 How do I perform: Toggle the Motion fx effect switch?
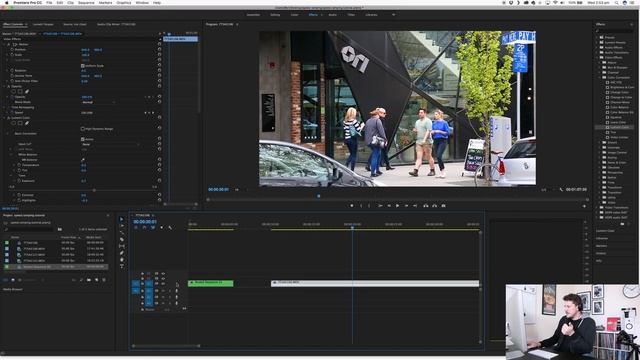tap(9, 44)
